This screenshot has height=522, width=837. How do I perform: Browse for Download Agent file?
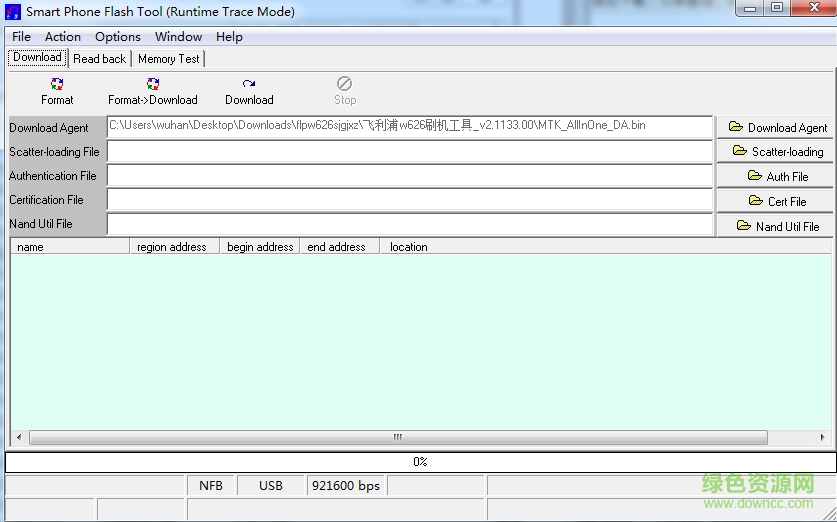[x=776, y=127]
